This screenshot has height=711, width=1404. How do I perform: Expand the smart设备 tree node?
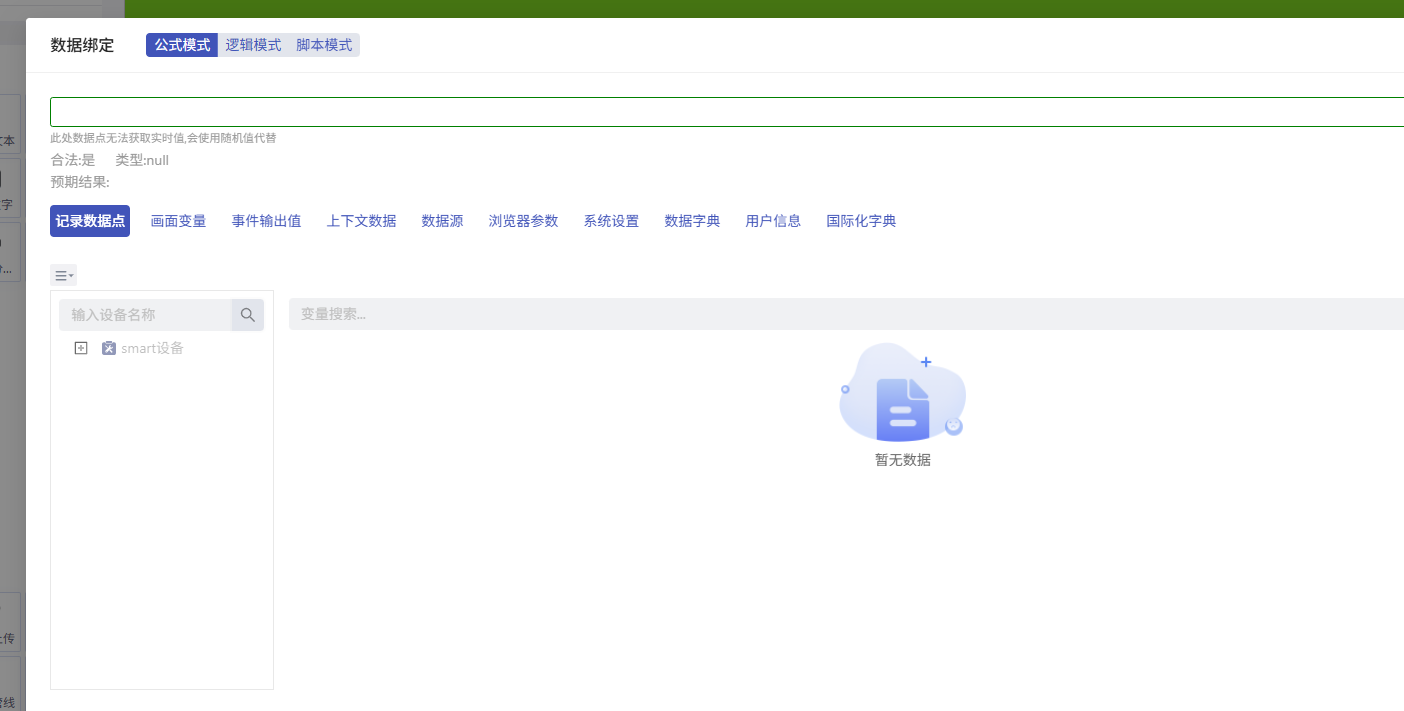82,348
